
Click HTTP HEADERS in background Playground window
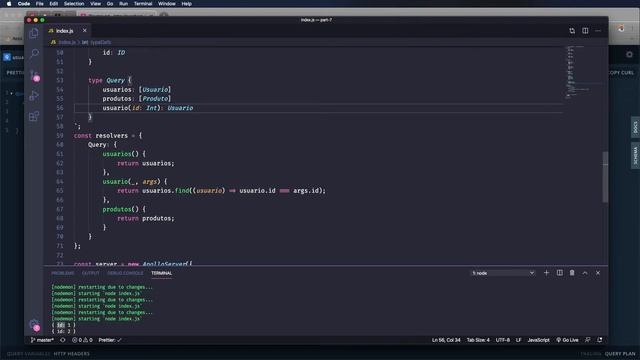[71, 354]
